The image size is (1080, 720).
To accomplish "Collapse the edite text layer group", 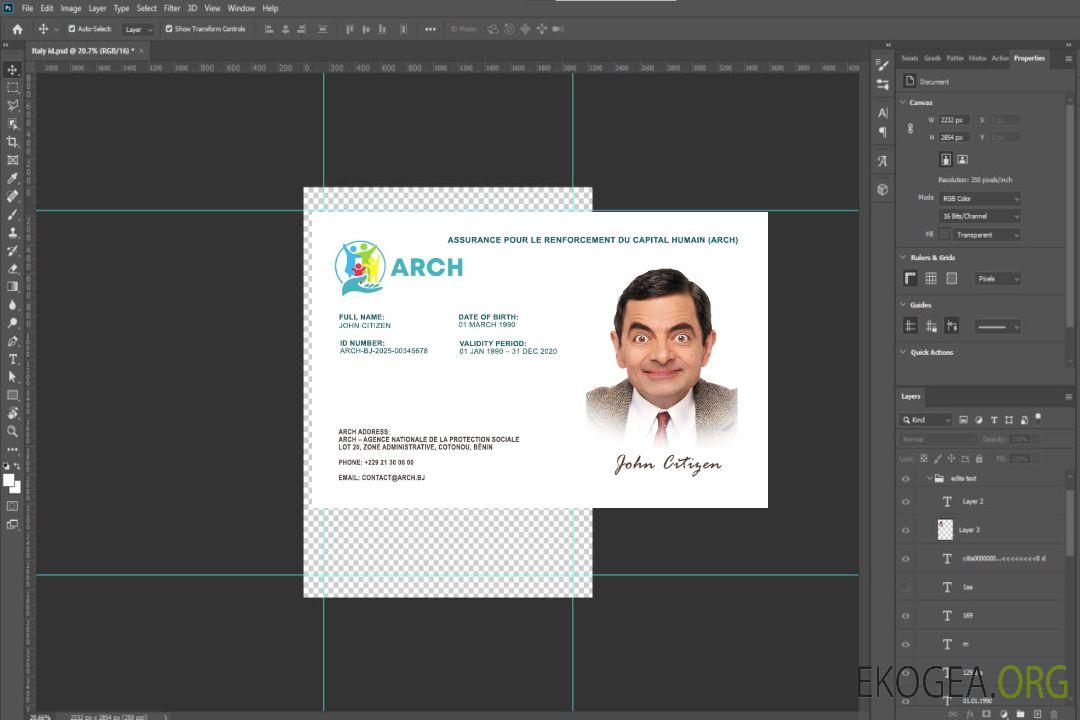I will [928, 479].
